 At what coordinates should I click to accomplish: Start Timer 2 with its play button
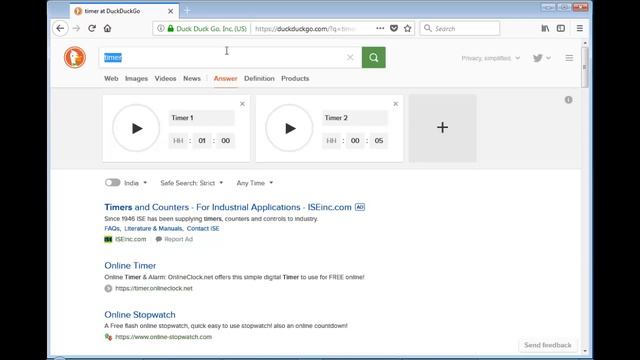coord(289,128)
